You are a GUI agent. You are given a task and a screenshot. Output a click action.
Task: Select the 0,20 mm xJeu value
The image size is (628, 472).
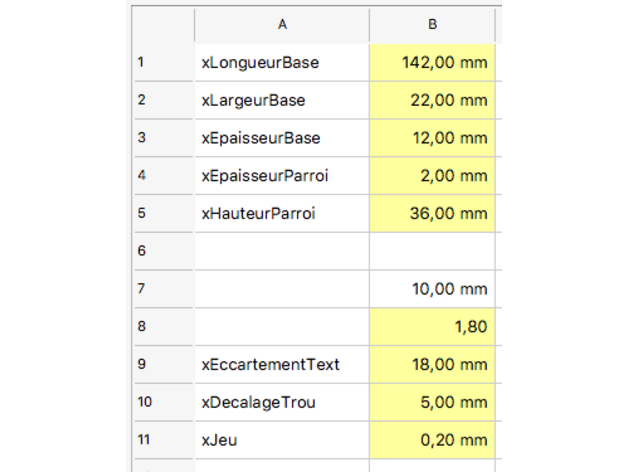432,440
